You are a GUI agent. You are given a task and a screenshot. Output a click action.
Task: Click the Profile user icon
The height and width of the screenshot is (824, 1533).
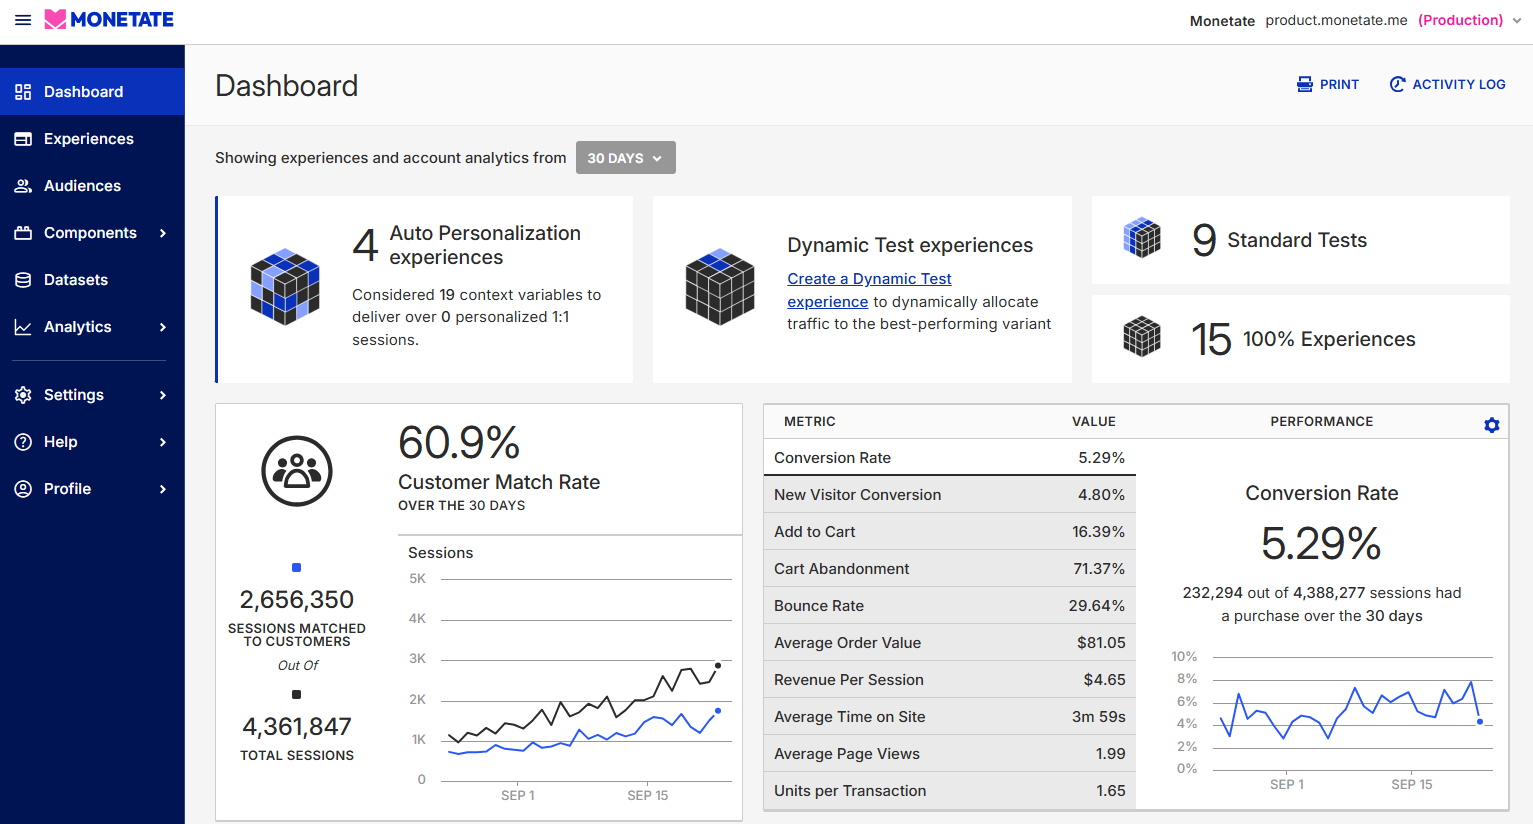[23, 489]
